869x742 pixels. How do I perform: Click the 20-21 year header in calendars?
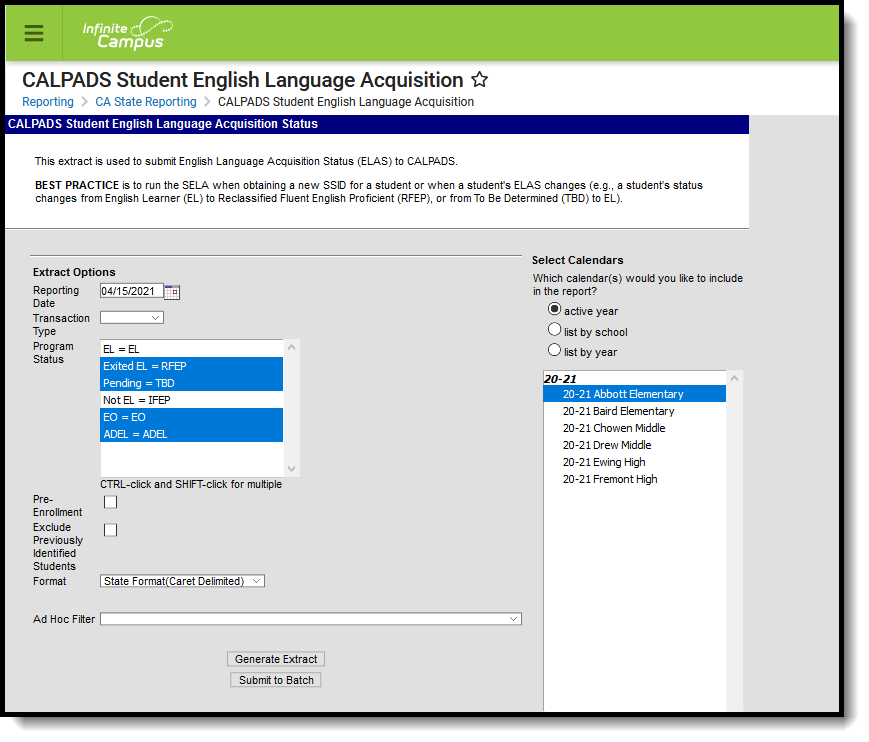560,379
